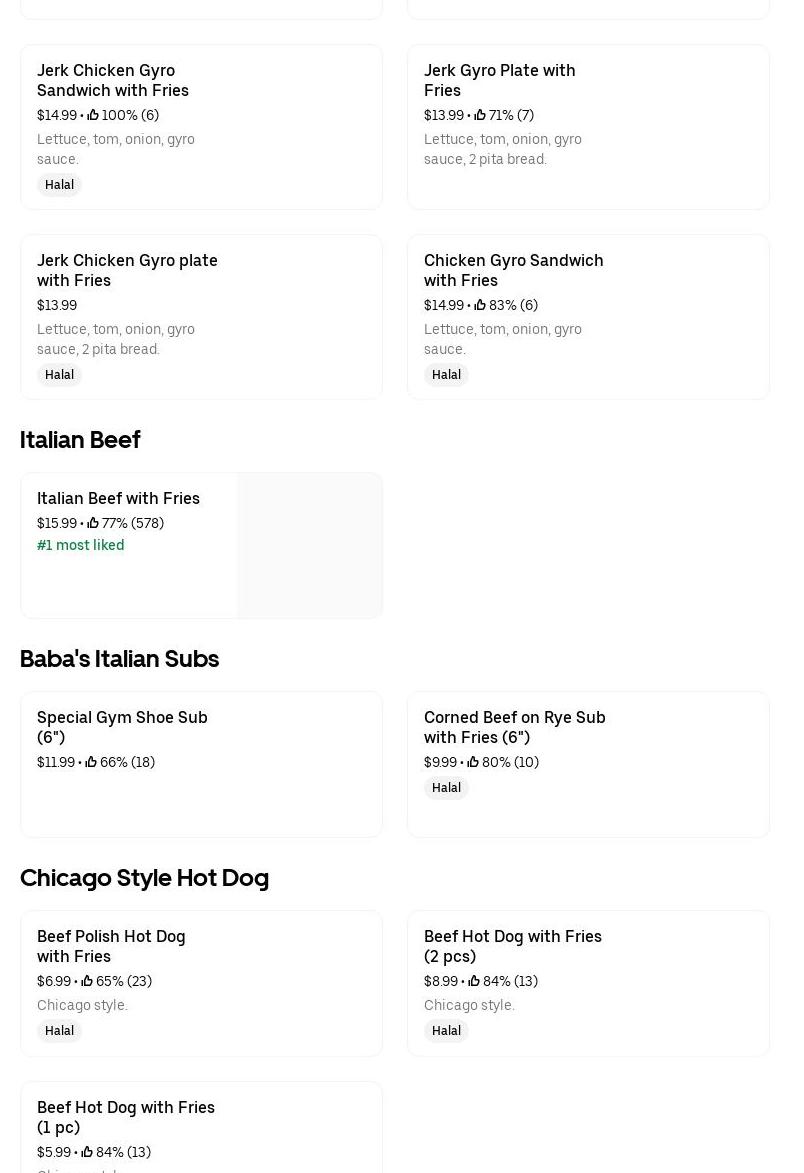Click the "#1 most liked" label
This screenshot has width=804, height=1173.
point(81,545)
